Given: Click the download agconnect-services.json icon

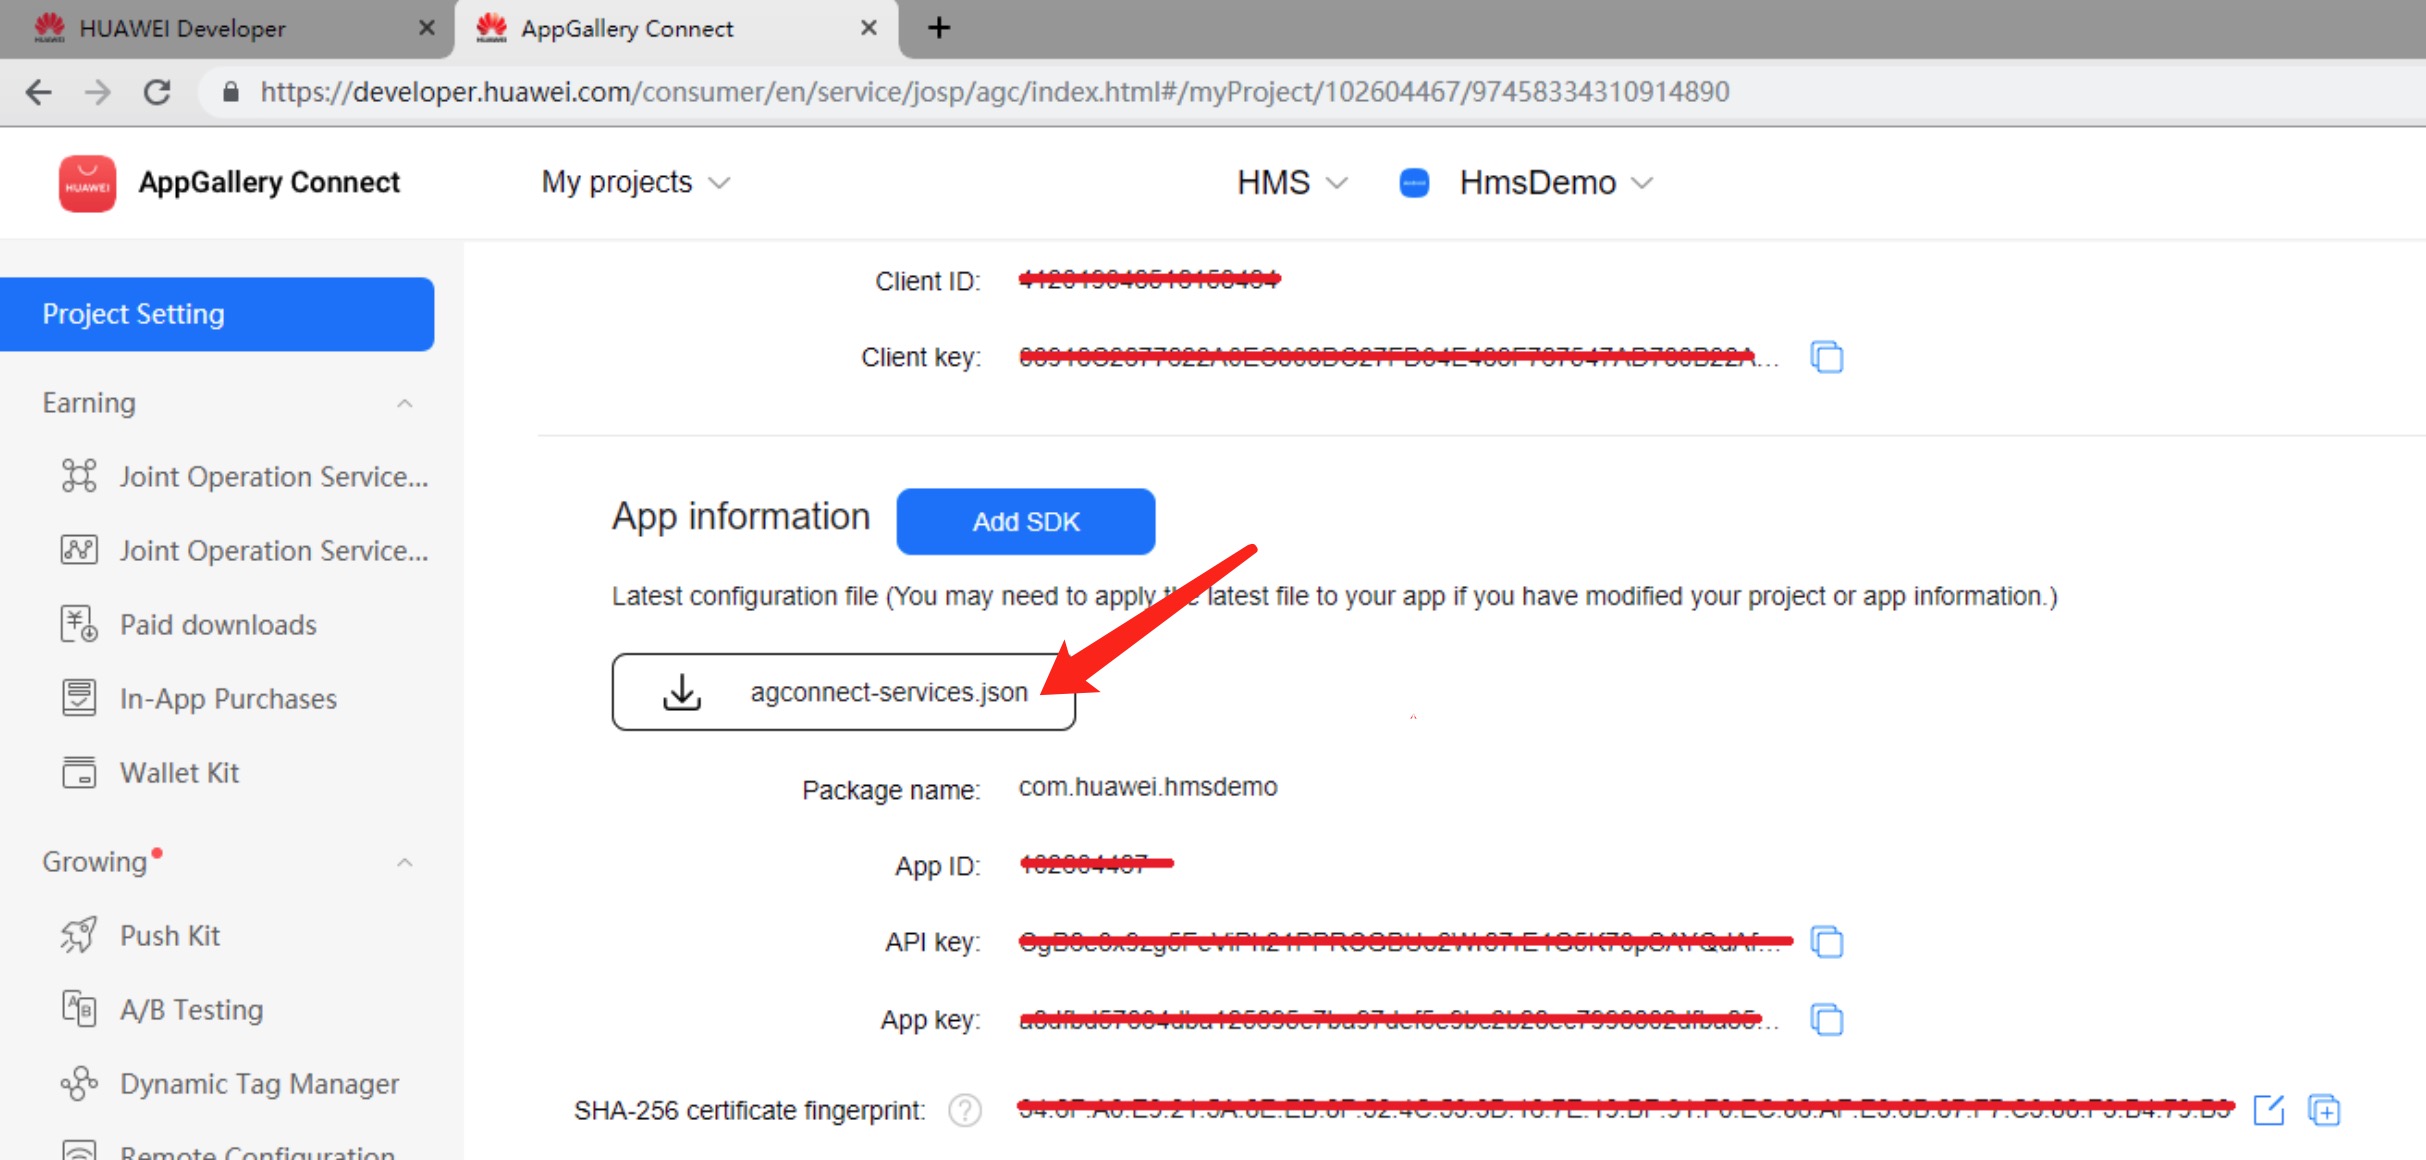Looking at the screenshot, I should coord(681,691).
